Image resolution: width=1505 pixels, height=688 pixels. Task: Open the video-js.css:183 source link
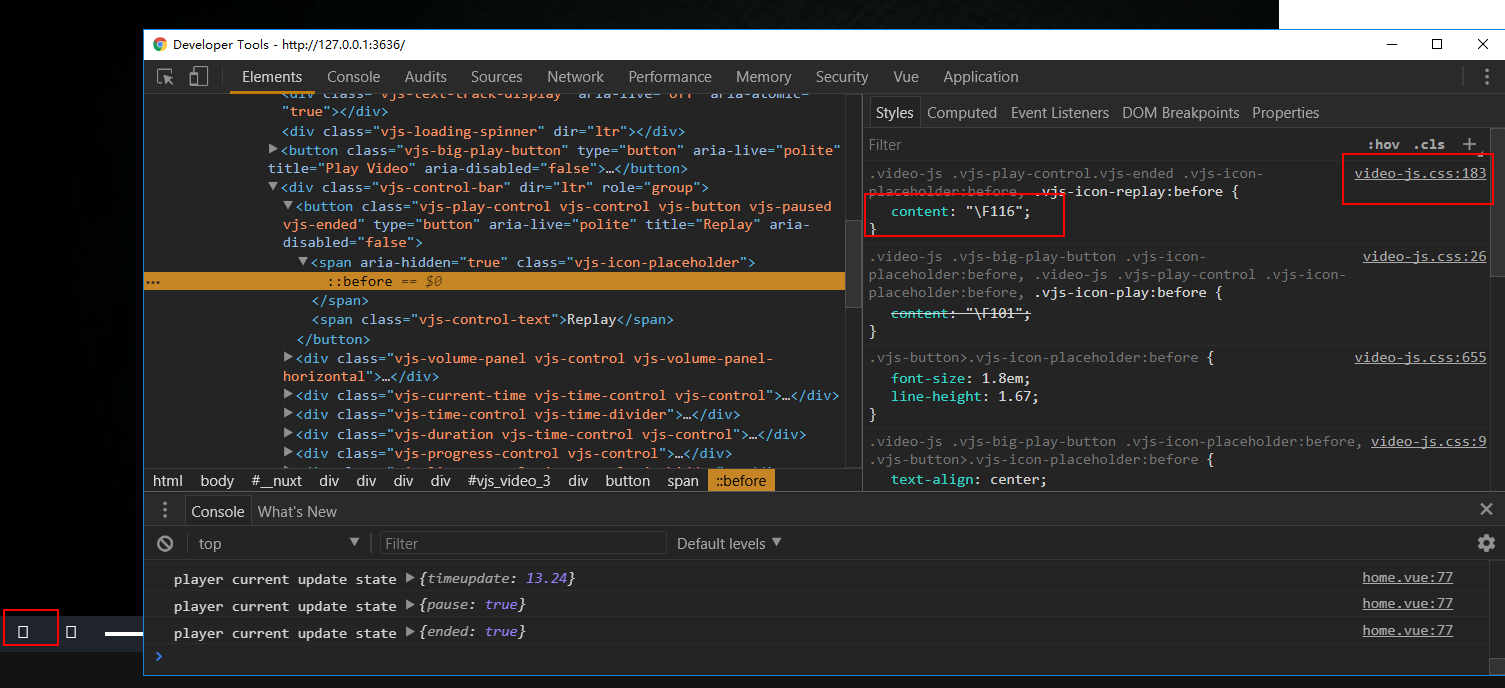(1420, 173)
